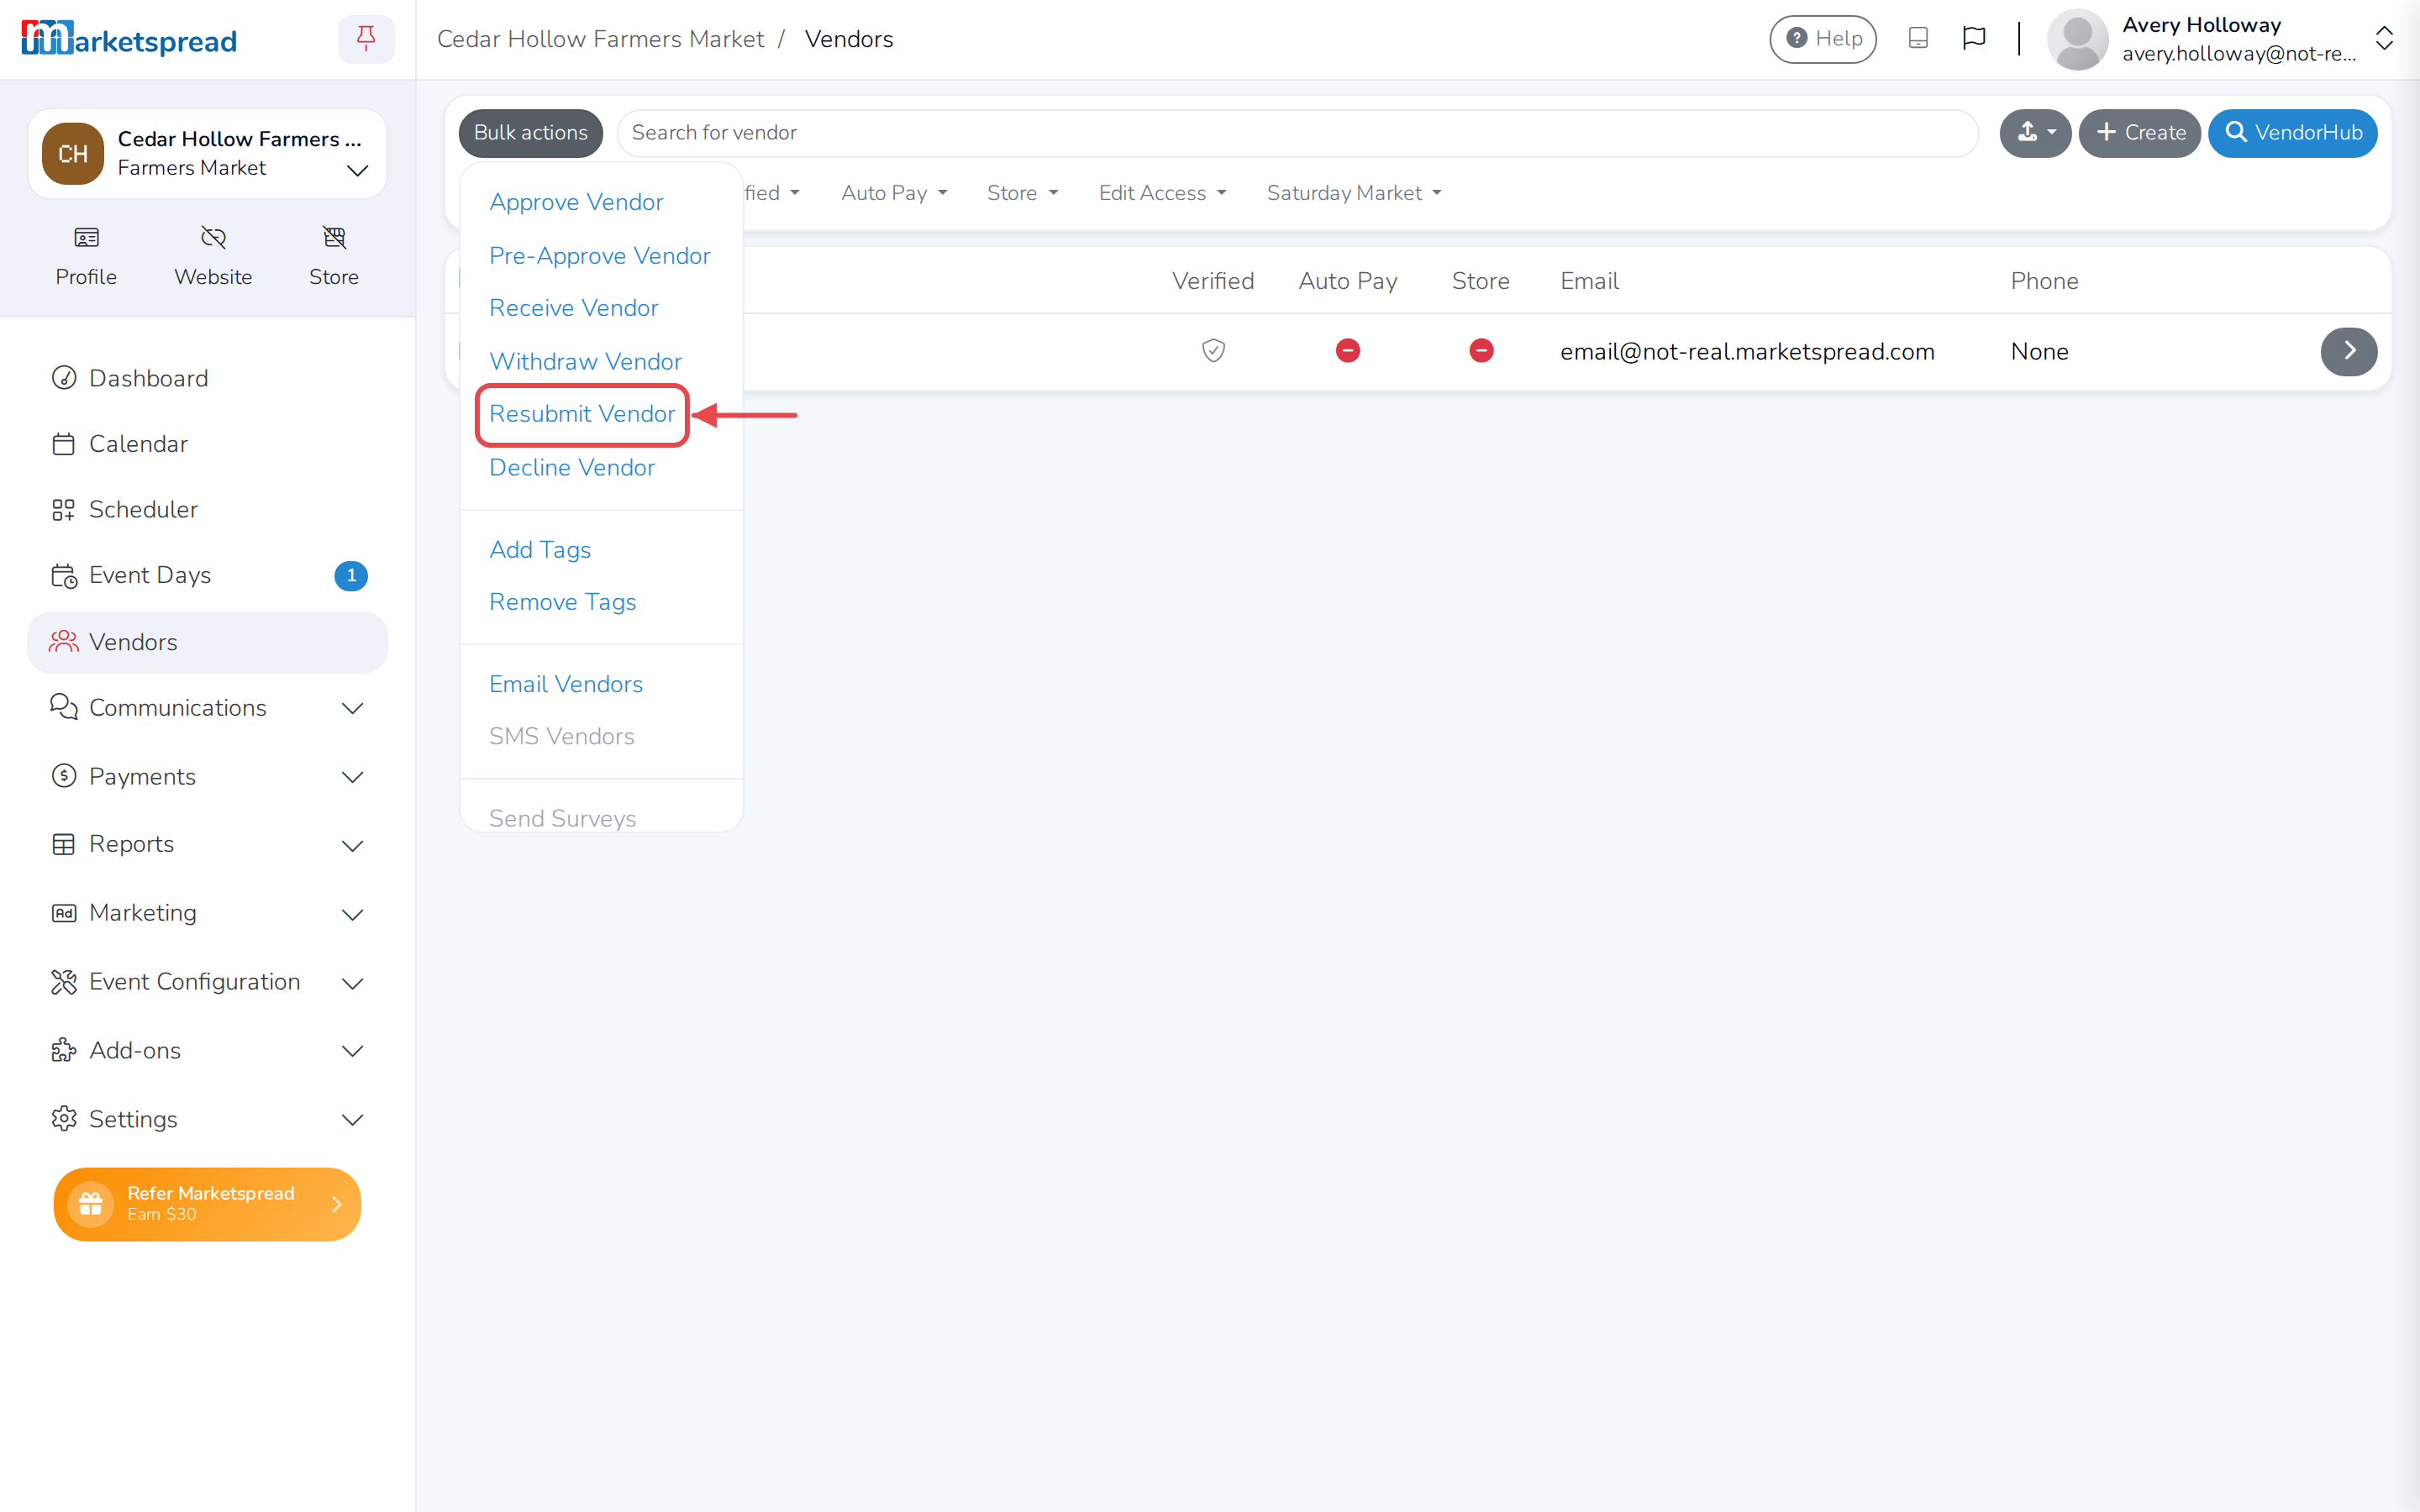This screenshot has height=1512, width=2420.
Task: Click the flag icon in header
Action: pos(1973,38)
